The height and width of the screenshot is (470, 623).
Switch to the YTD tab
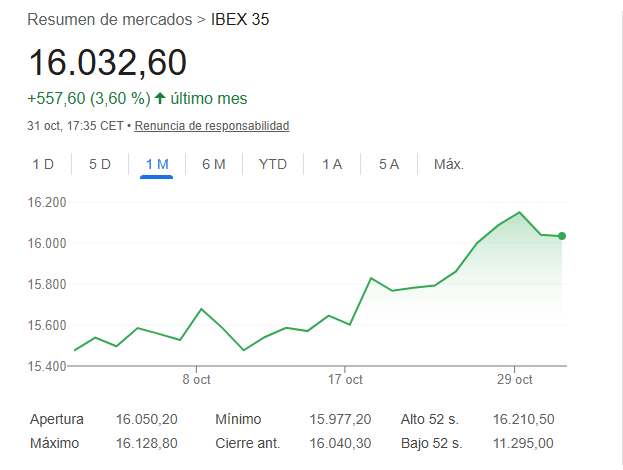[x=273, y=164]
